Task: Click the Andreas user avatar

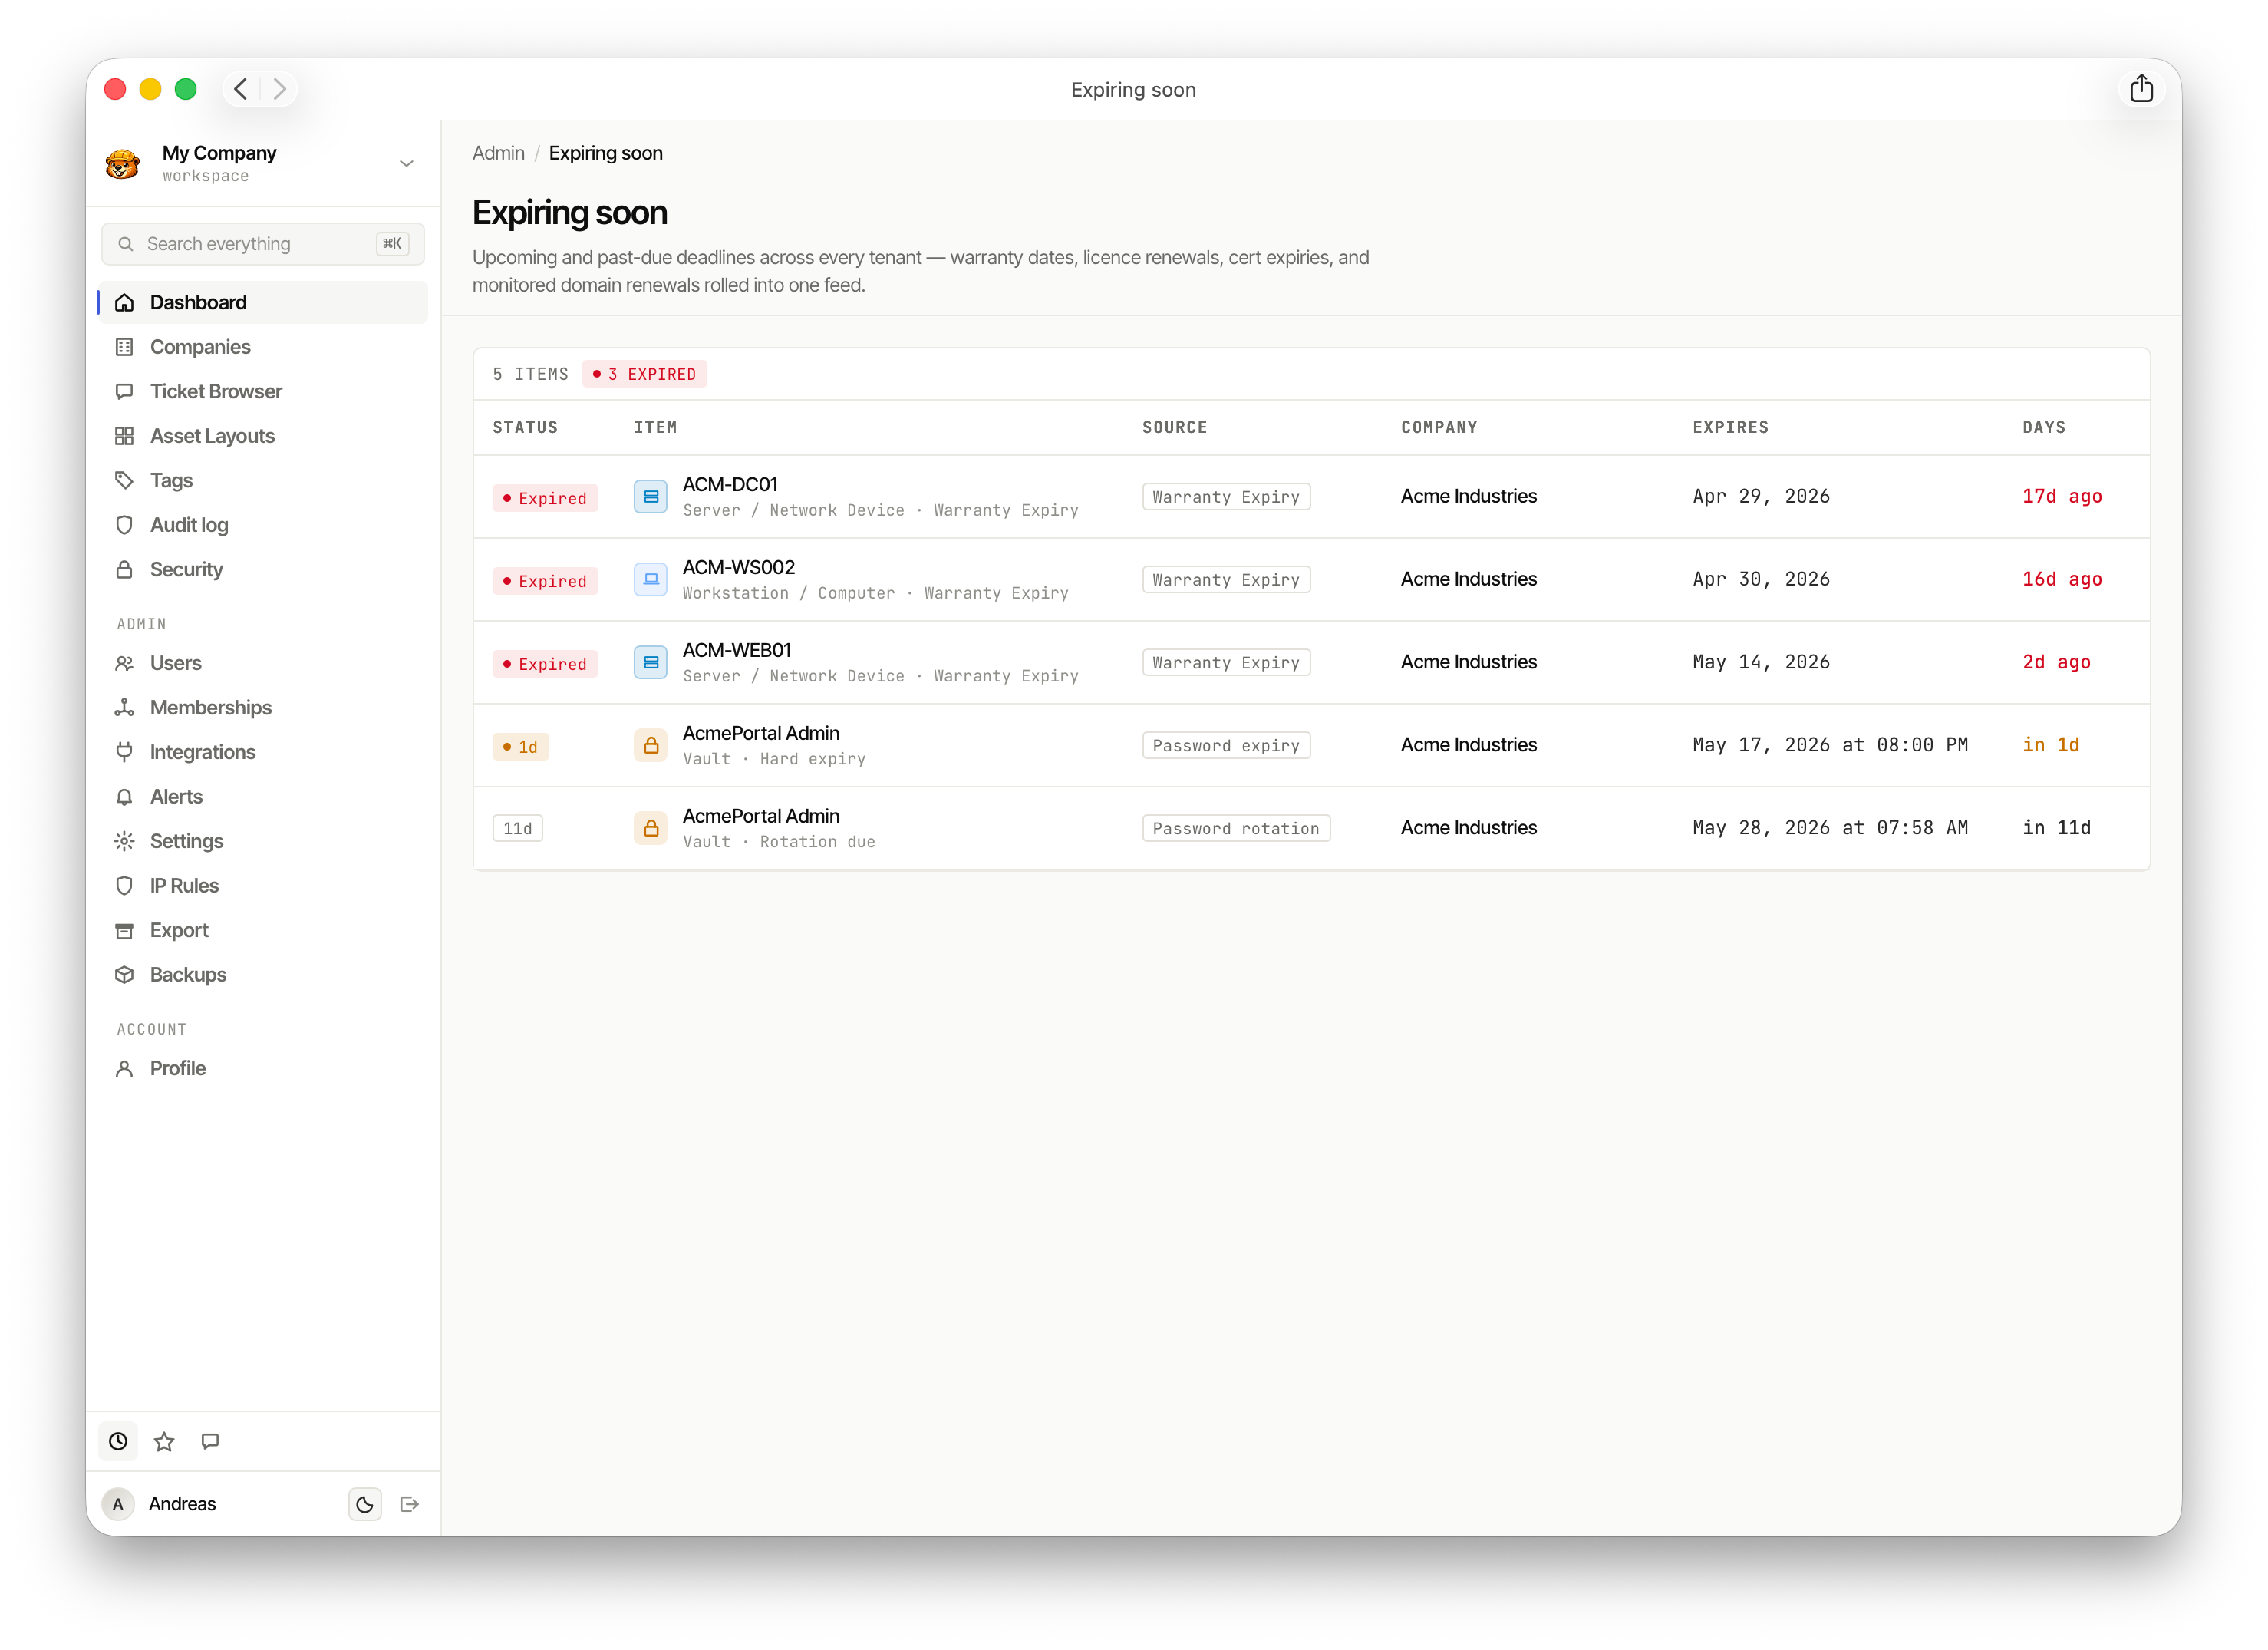Action: (118, 1504)
